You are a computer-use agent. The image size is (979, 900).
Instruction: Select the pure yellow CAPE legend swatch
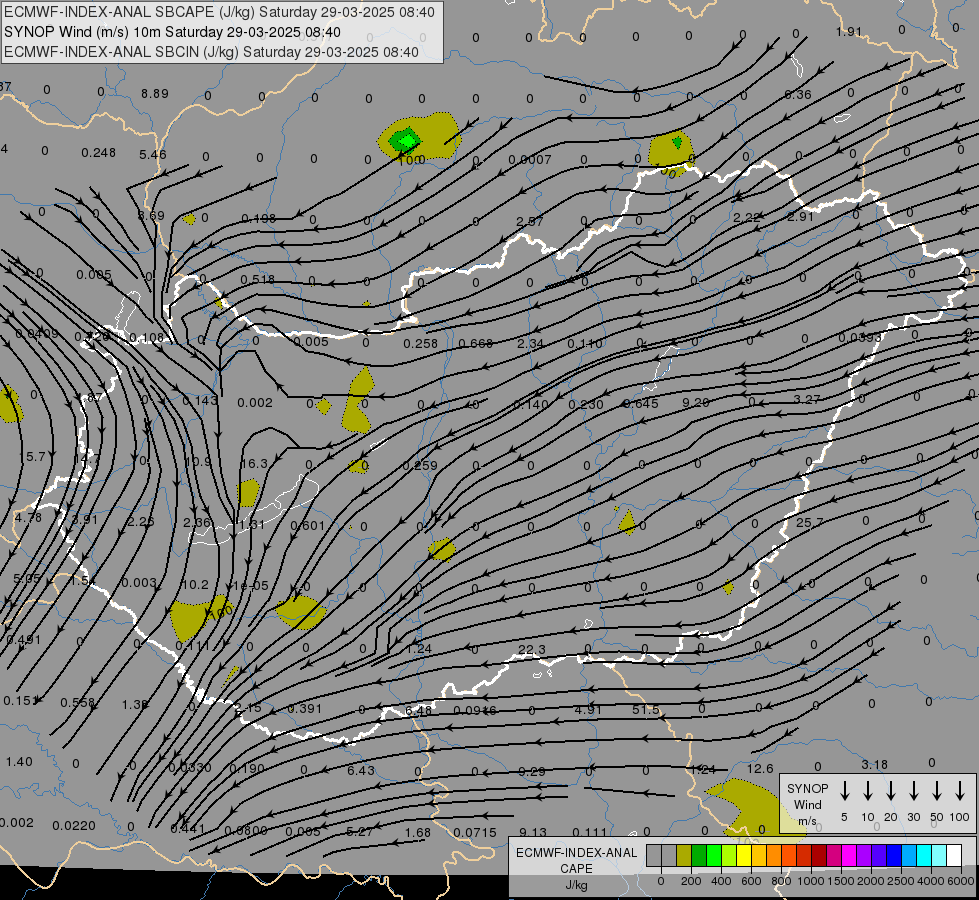pos(744,856)
